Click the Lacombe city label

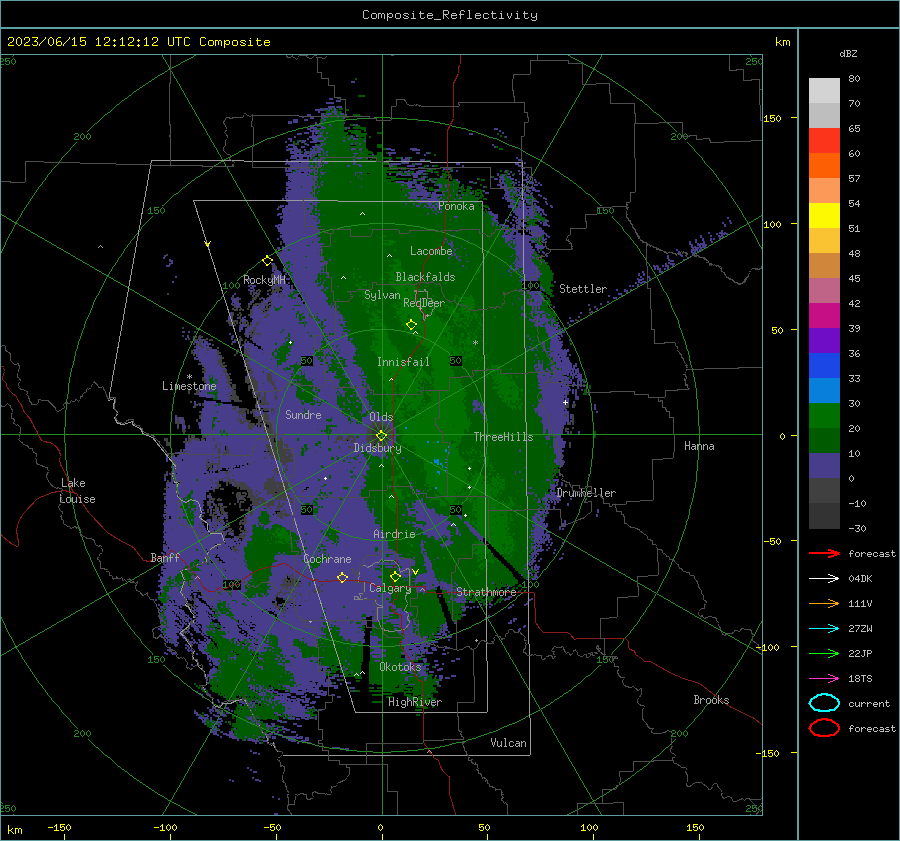(x=431, y=251)
